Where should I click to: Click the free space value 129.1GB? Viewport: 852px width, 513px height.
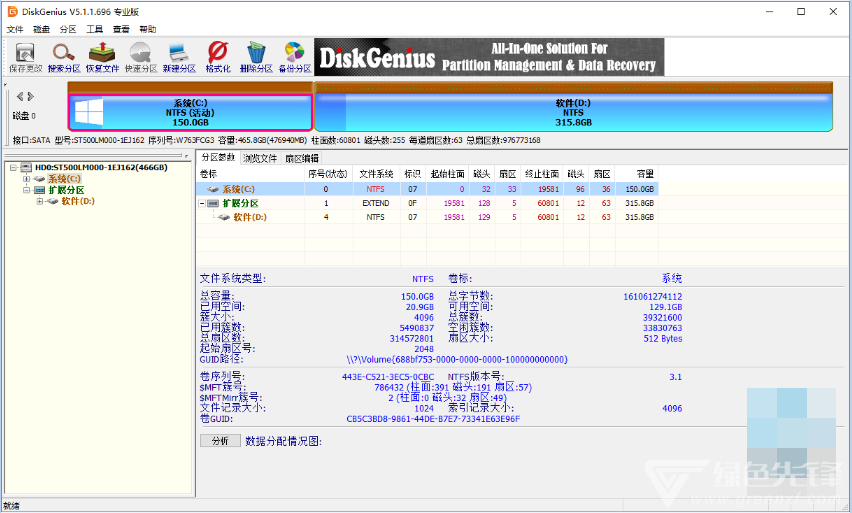[x=666, y=307]
